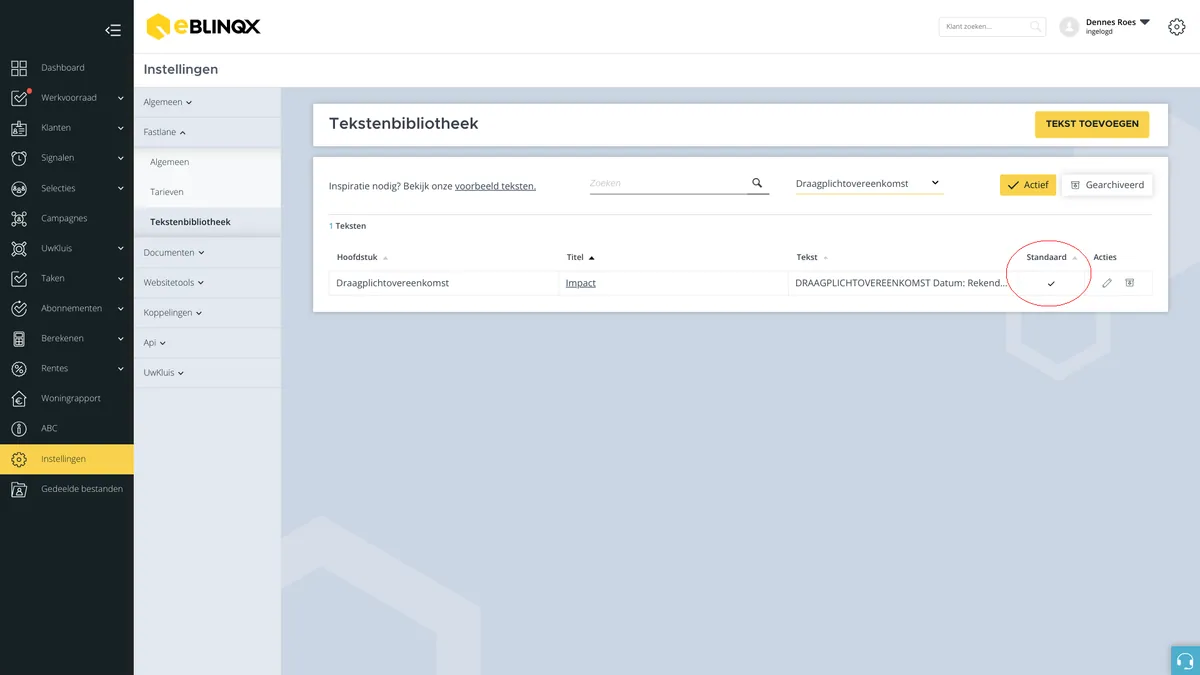This screenshot has width=1200, height=675.
Task: Click the magnifier in Klant zoeken field
Action: [x=1036, y=27]
